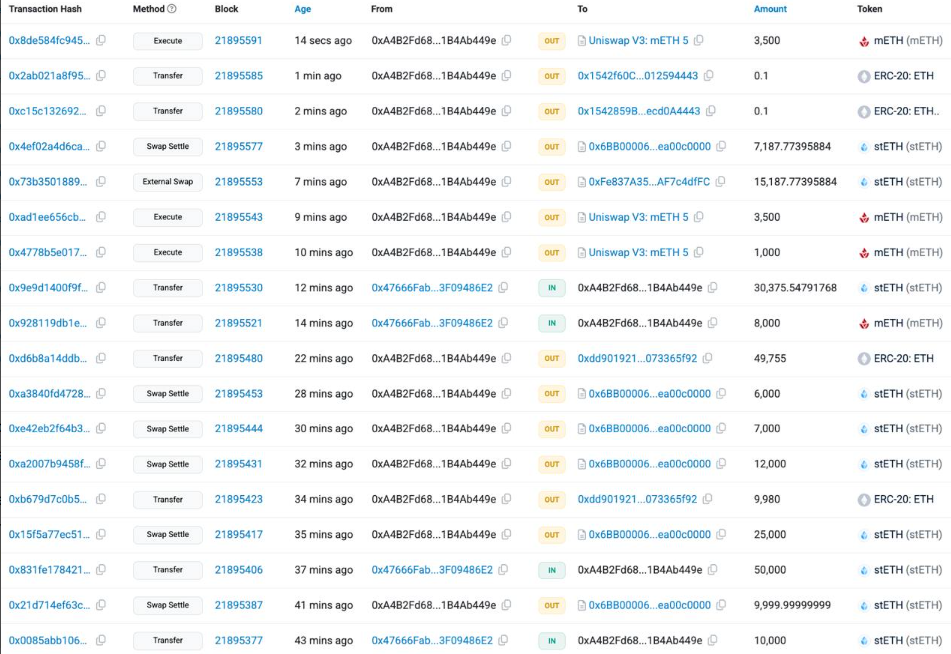Open transaction 0x4778b5e017
Image resolution: width=951 pixels, height=654 pixels.
tap(48, 252)
